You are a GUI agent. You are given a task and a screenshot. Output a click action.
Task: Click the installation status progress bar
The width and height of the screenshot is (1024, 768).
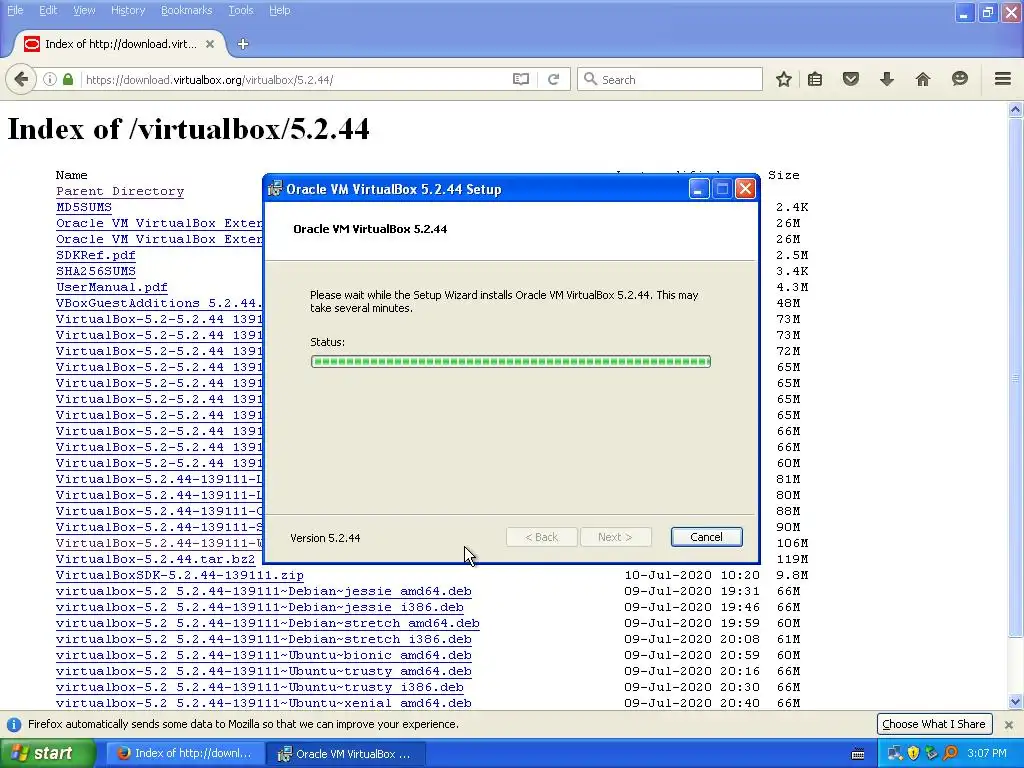click(511, 361)
